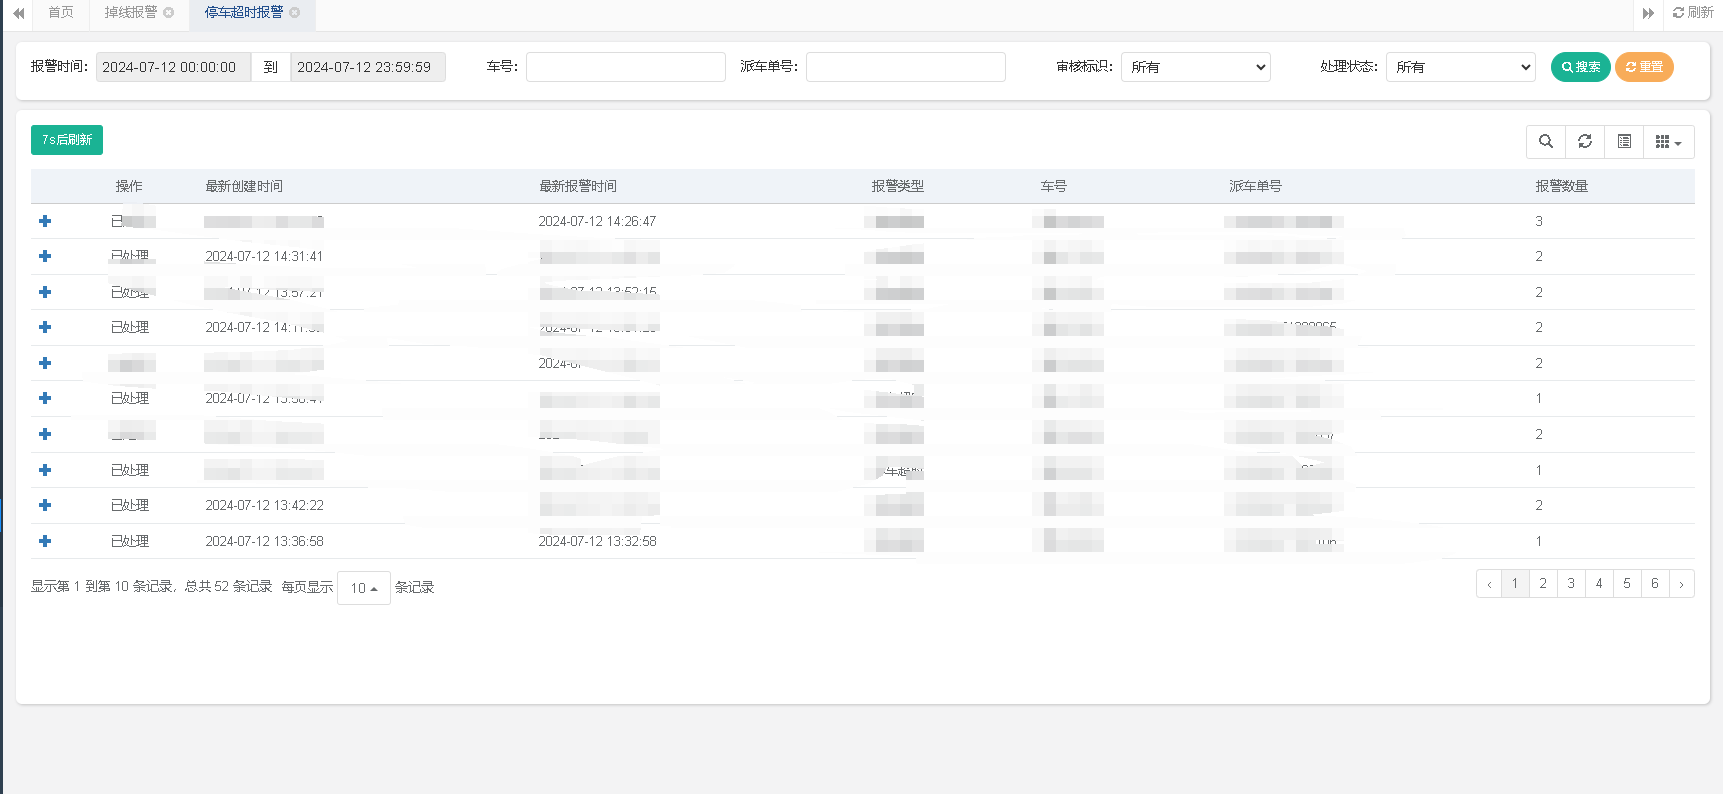
Task: Expand the first table row details
Action: (x=45, y=221)
